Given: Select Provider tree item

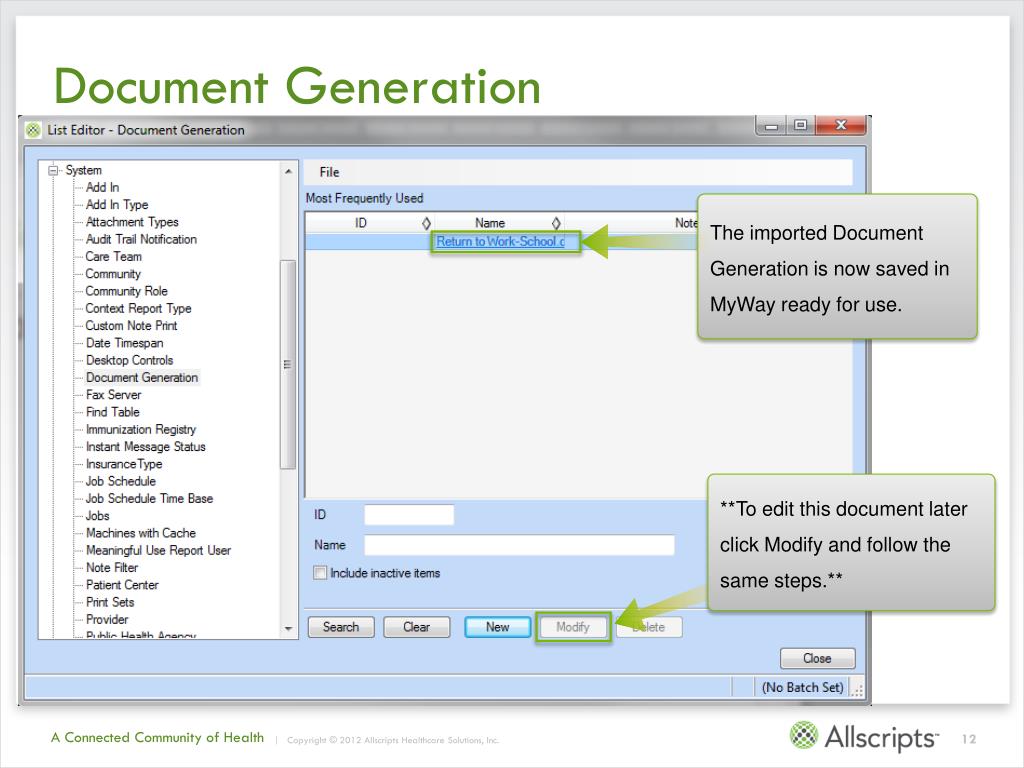Looking at the screenshot, I should [107, 620].
